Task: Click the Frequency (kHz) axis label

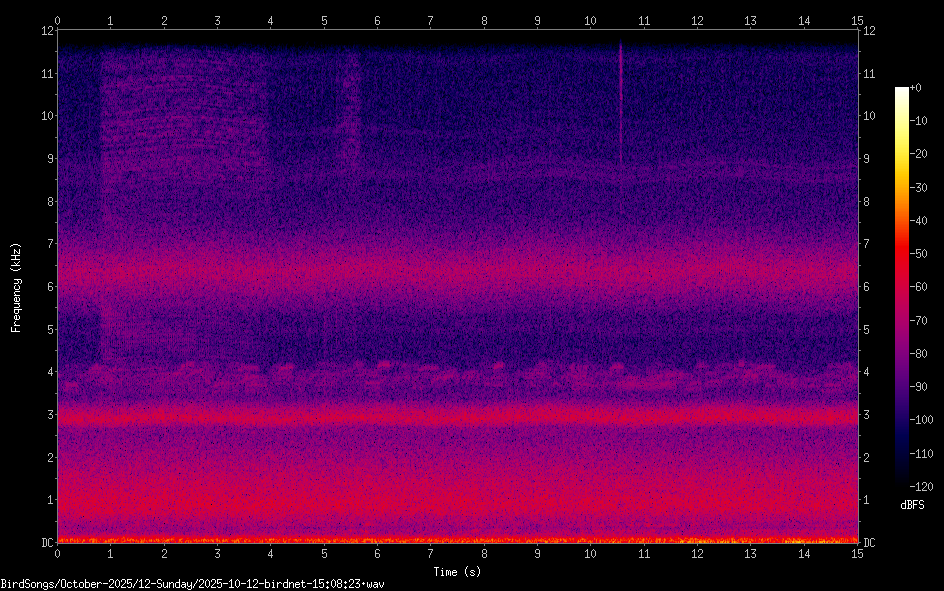Action: 16,287
